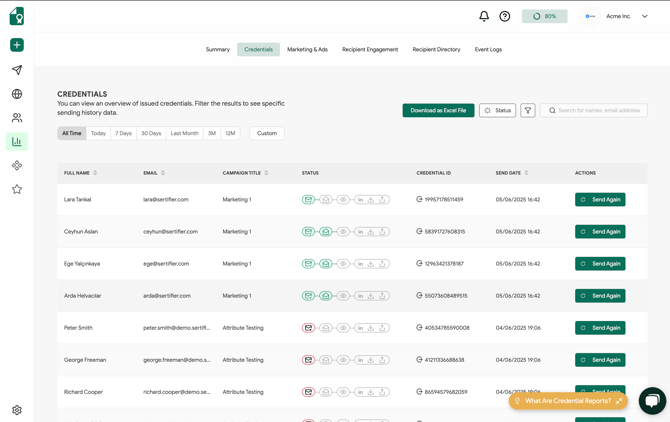
Task: Select the Last Month date range filter
Action: [184, 133]
